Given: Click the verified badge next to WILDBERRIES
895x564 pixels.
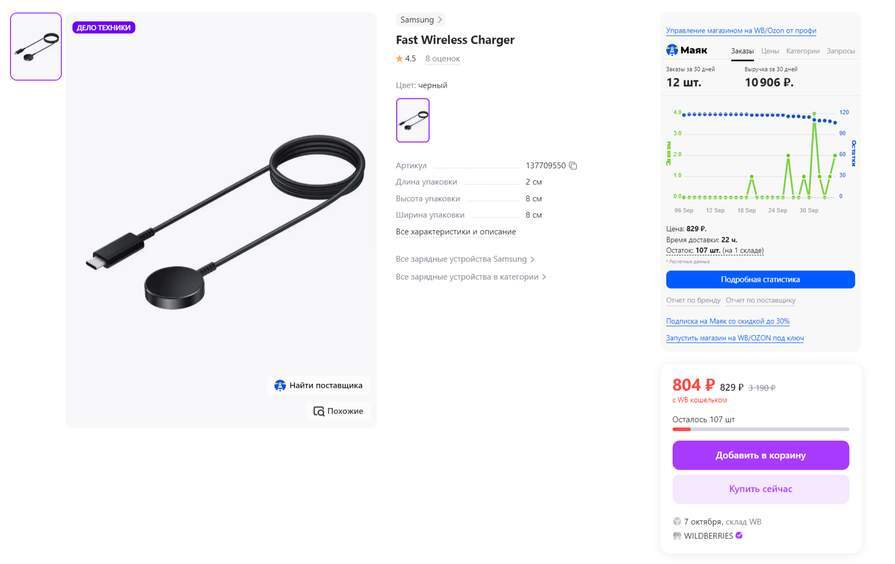Looking at the screenshot, I should [739, 535].
